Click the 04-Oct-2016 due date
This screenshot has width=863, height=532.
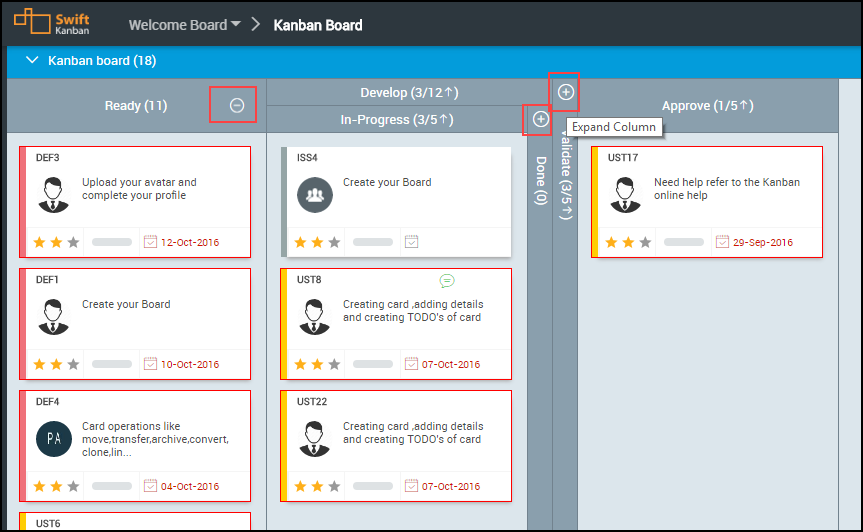tap(190, 486)
